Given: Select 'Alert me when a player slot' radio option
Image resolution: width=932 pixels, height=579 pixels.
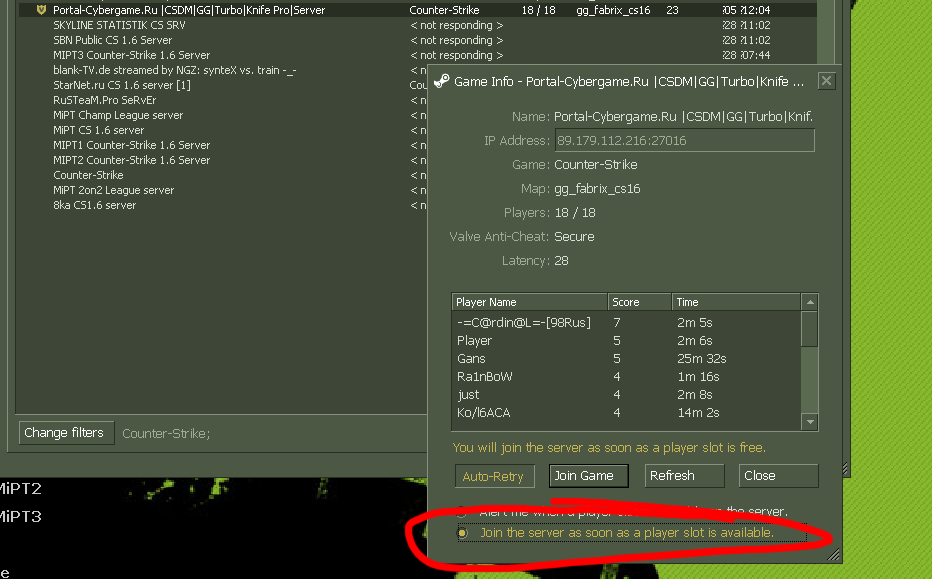Looking at the screenshot, I should (462, 511).
